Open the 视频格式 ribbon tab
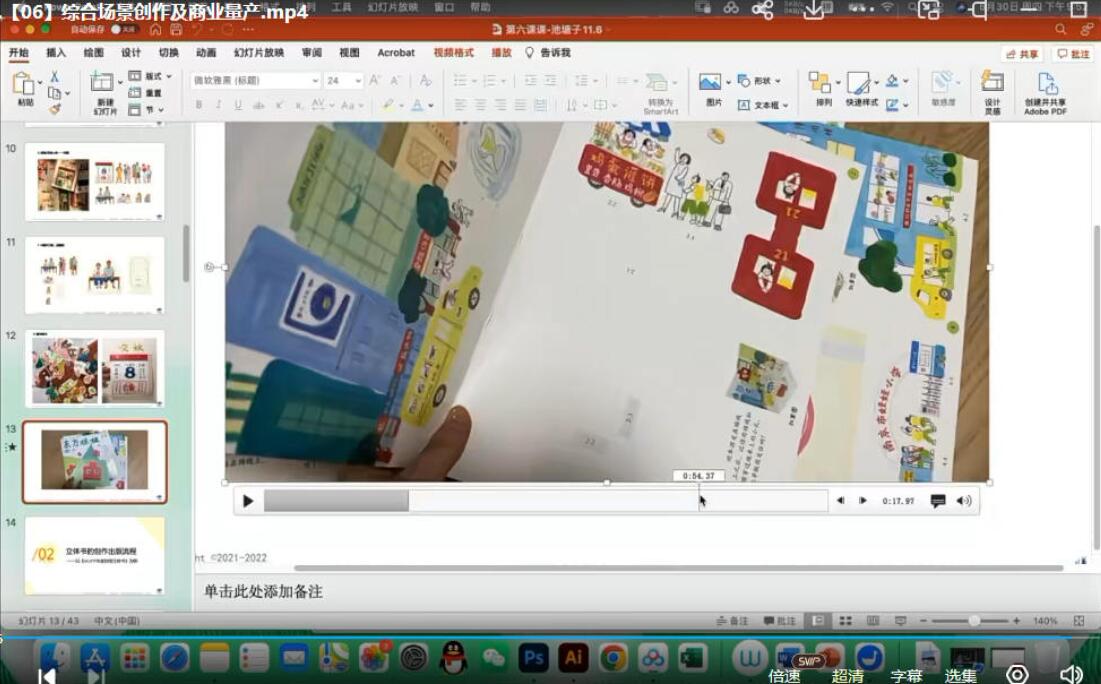The image size is (1101, 684). coord(454,53)
